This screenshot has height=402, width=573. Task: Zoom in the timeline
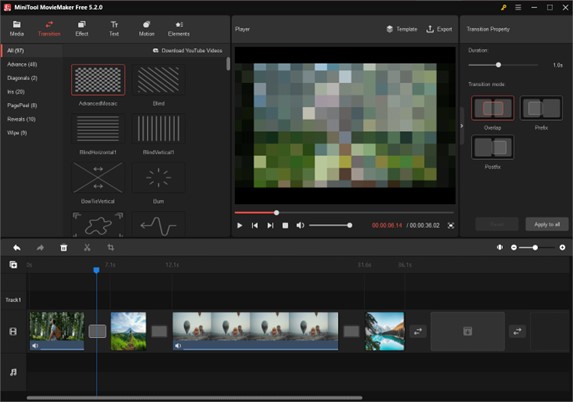point(562,247)
